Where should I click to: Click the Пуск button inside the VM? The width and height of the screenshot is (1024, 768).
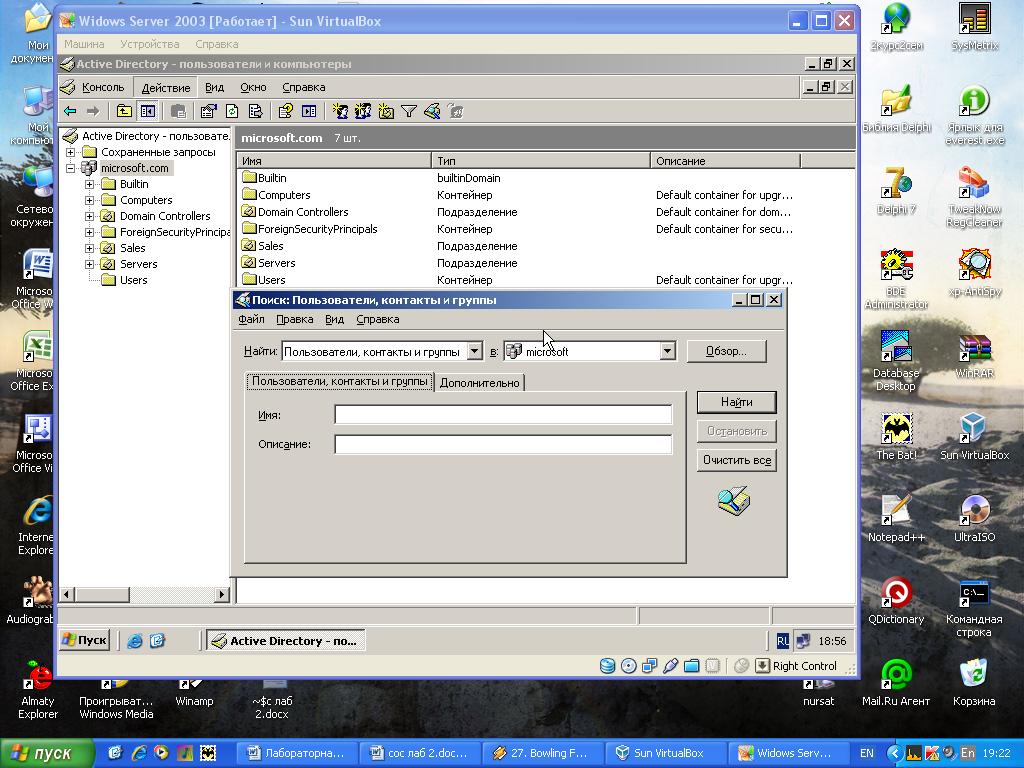click(x=84, y=641)
